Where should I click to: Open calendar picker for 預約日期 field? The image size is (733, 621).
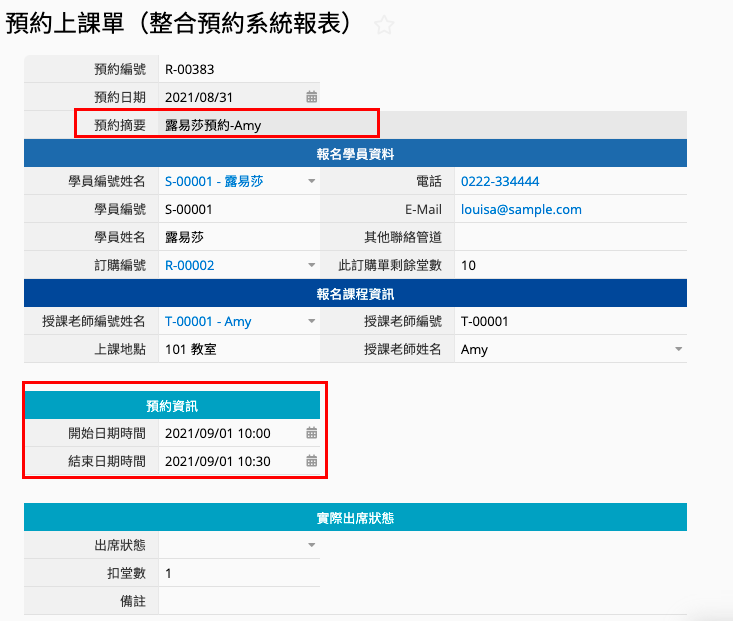click(x=311, y=97)
